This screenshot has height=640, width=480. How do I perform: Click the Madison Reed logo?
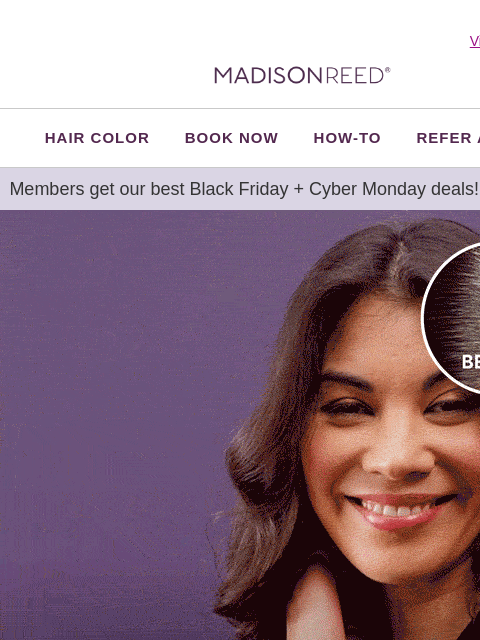tap(302, 76)
